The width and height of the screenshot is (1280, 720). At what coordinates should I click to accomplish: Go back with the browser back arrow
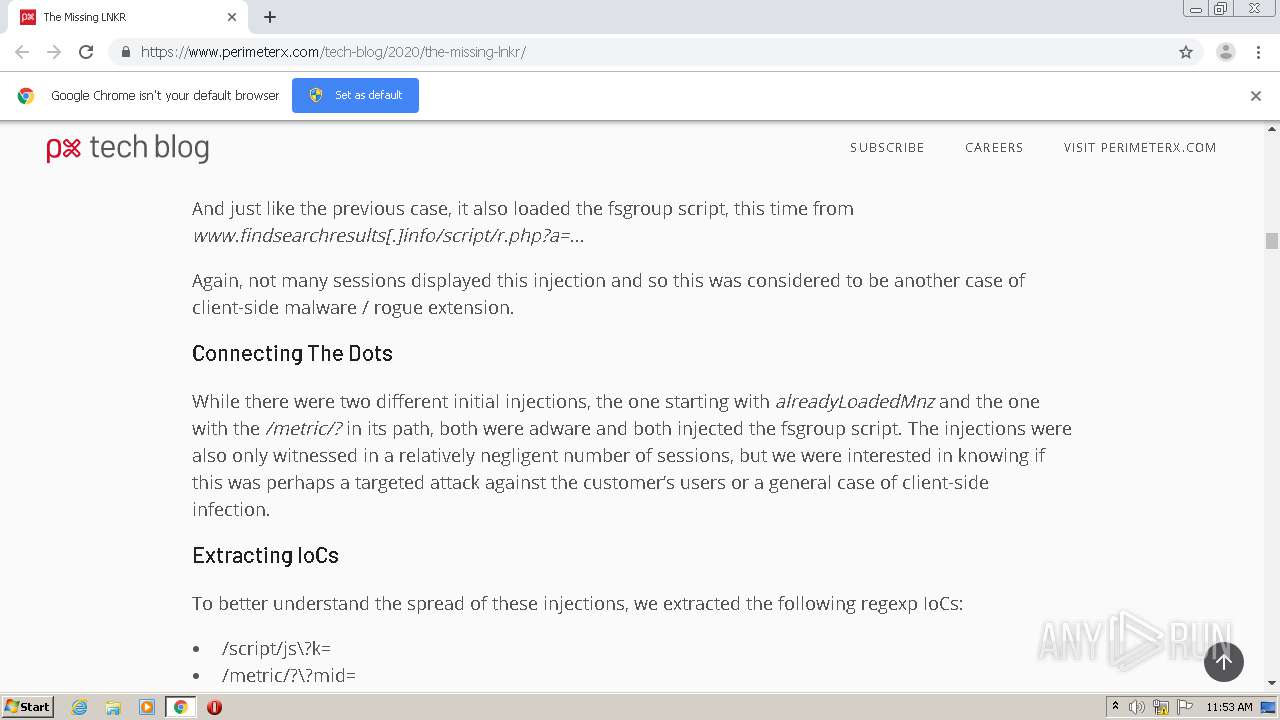pyautogui.click(x=22, y=52)
